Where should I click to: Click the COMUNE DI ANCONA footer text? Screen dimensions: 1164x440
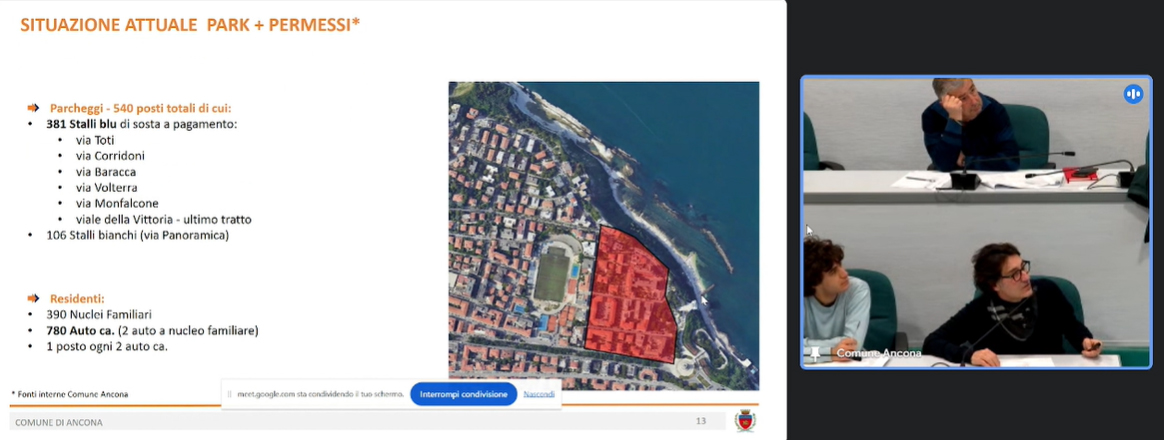pyautogui.click(x=59, y=423)
